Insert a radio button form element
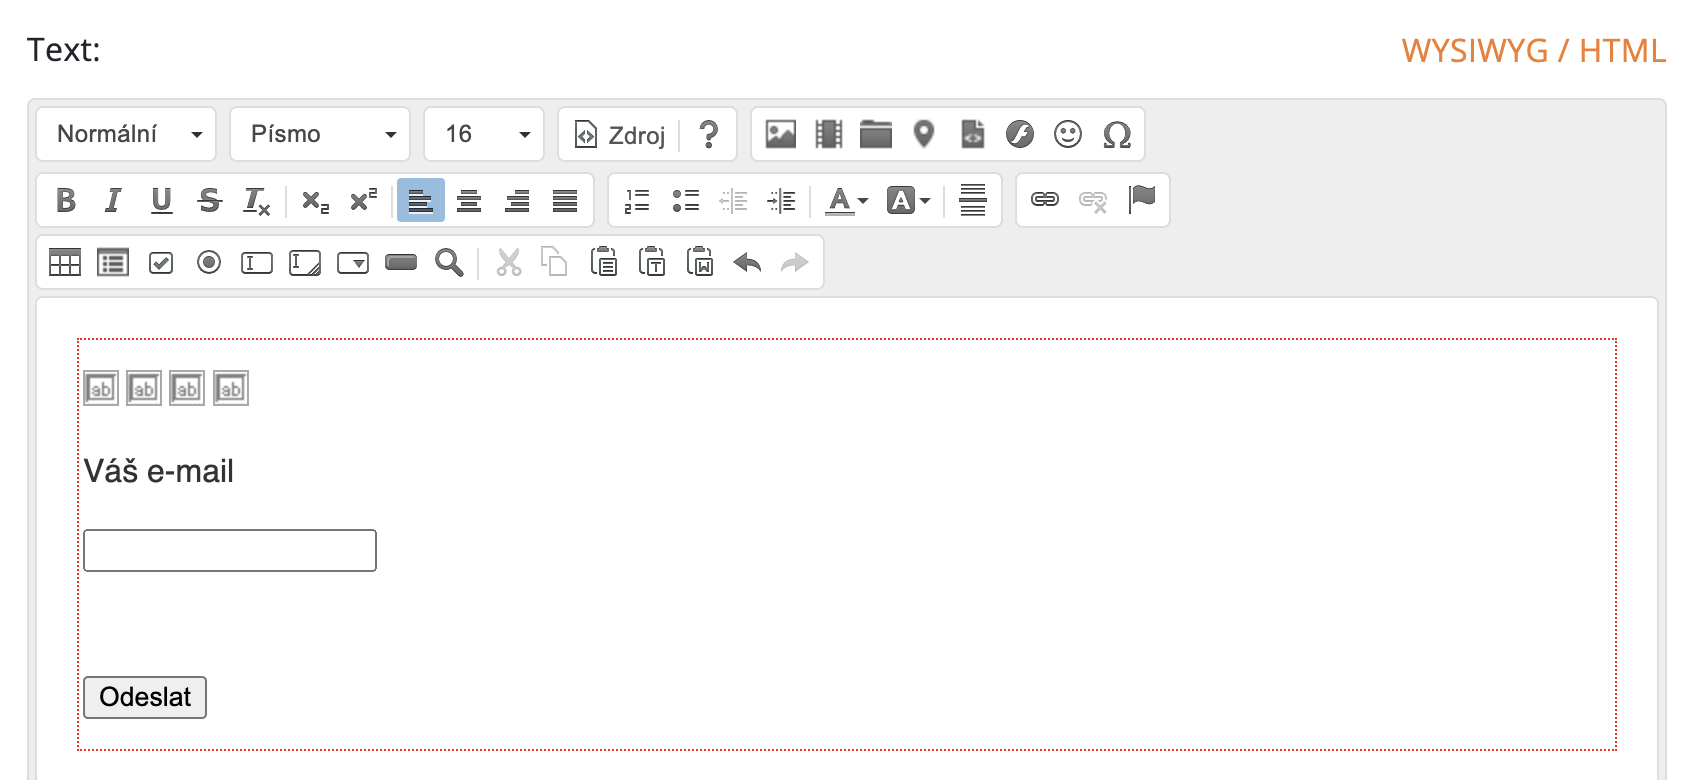 click(x=209, y=262)
